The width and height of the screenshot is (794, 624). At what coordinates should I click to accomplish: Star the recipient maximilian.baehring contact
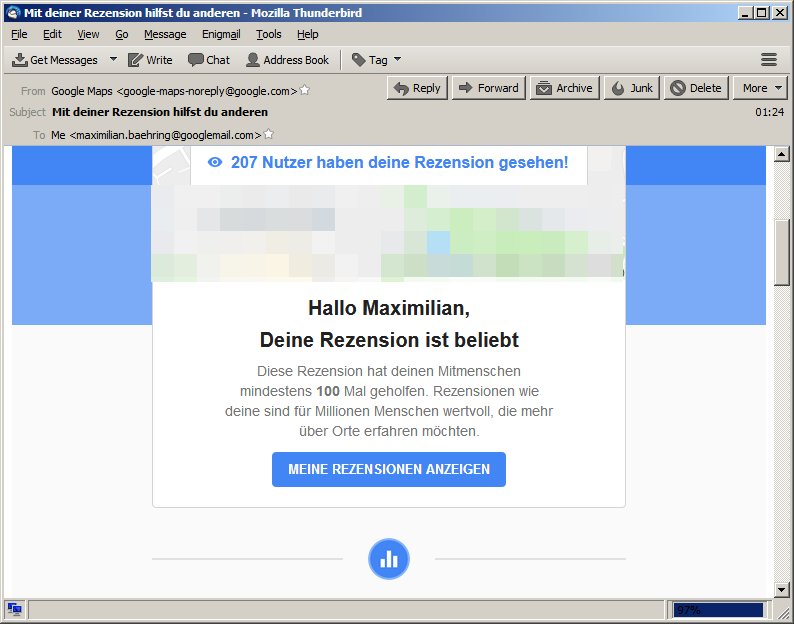[x=269, y=134]
